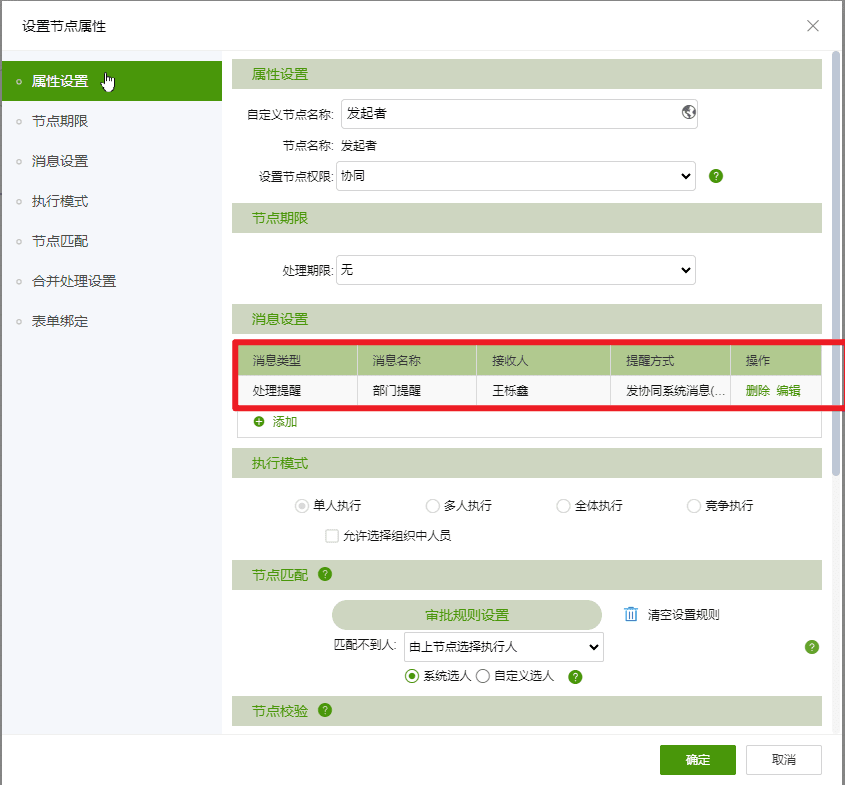This screenshot has width=845, height=785.
Task: Click the globe icon in node name field
Action: pyautogui.click(x=688, y=112)
